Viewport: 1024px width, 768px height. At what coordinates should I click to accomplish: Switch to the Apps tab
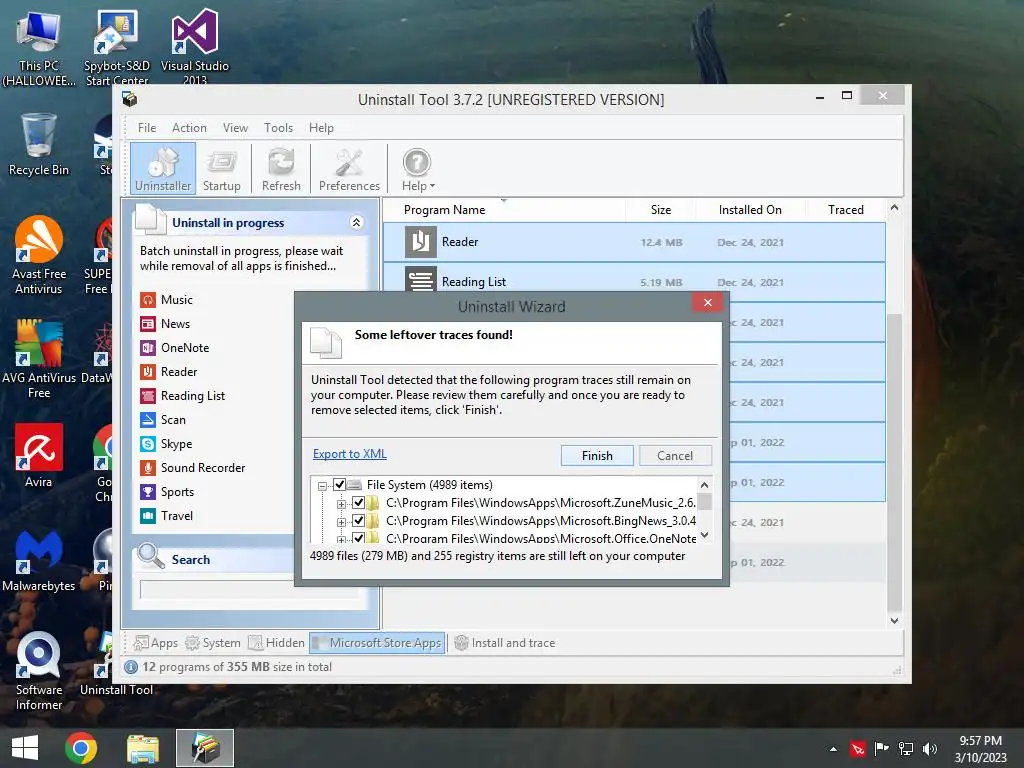point(155,643)
